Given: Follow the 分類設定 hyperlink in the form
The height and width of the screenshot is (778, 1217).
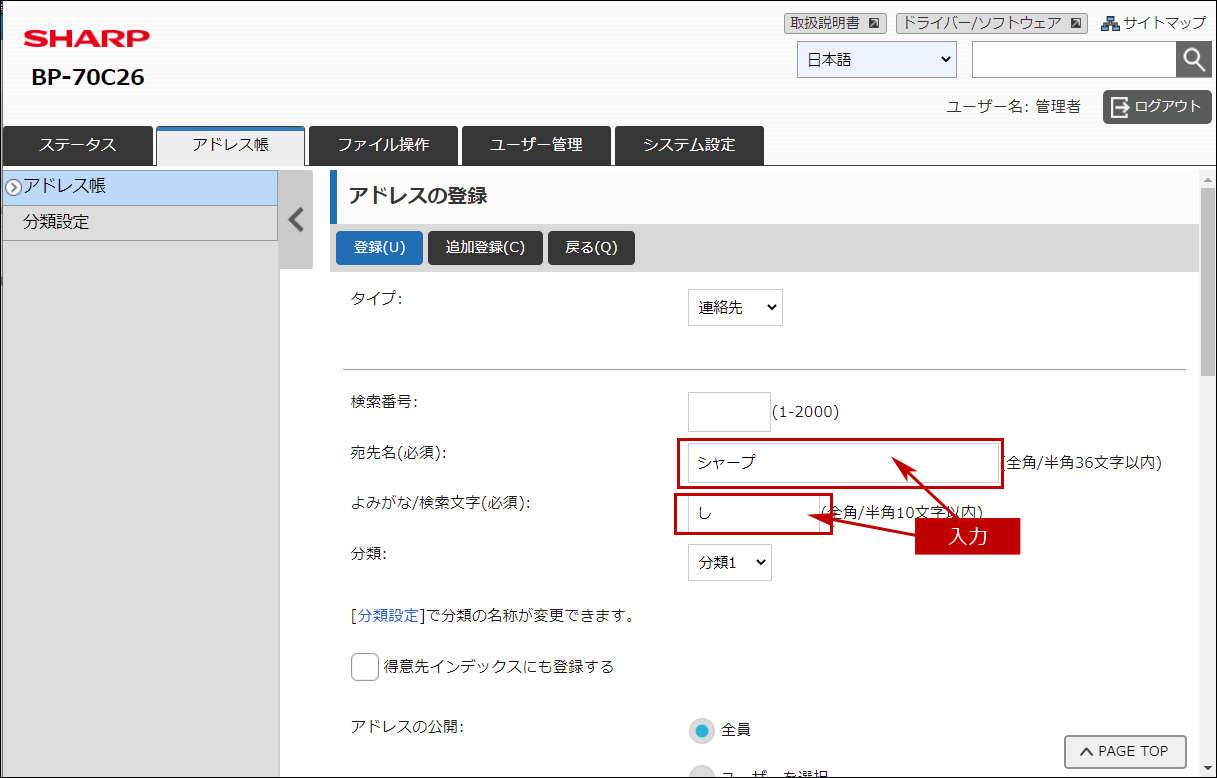Looking at the screenshot, I should (x=389, y=616).
